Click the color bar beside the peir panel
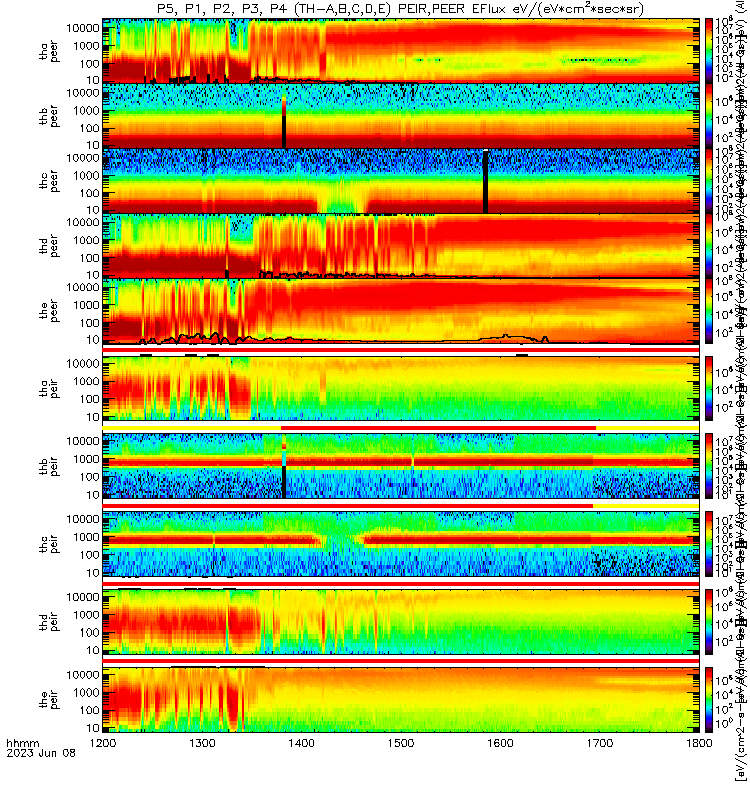This screenshot has height=800, width=750. (x=709, y=699)
